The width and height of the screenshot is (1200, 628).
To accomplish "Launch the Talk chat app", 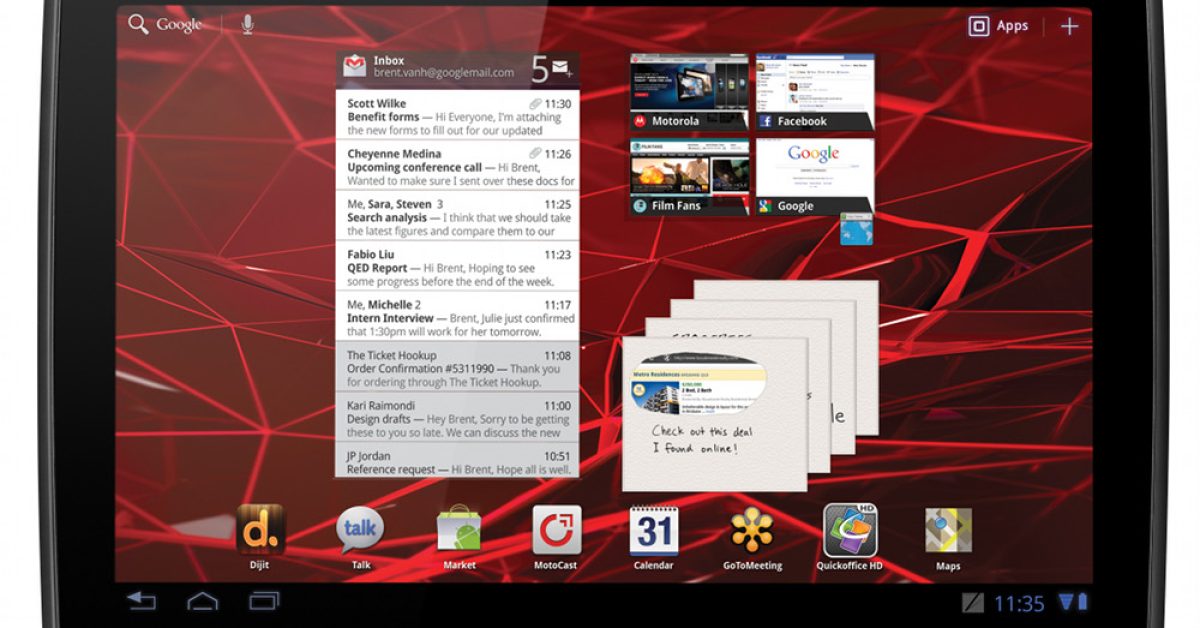I will pos(360,531).
